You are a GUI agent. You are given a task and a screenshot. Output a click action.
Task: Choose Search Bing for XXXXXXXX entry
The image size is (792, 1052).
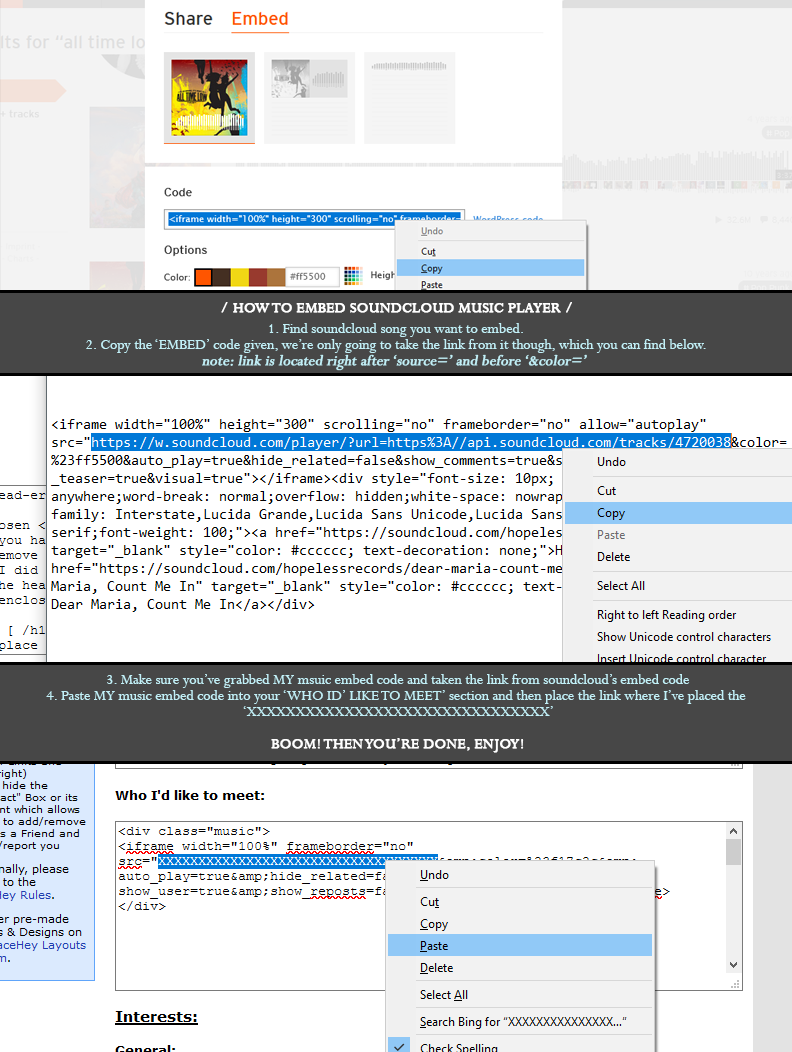520,1022
